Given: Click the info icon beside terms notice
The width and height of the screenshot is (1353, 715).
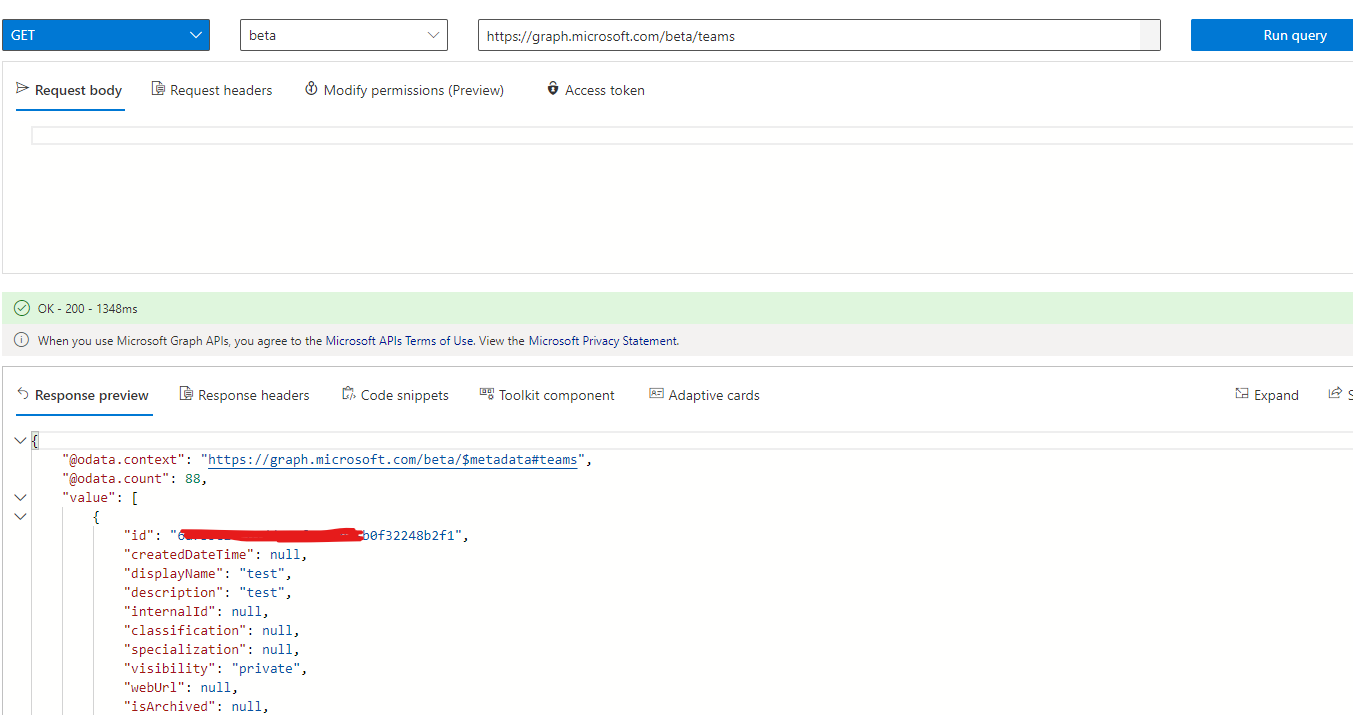Looking at the screenshot, I should [x=22, y=340].
